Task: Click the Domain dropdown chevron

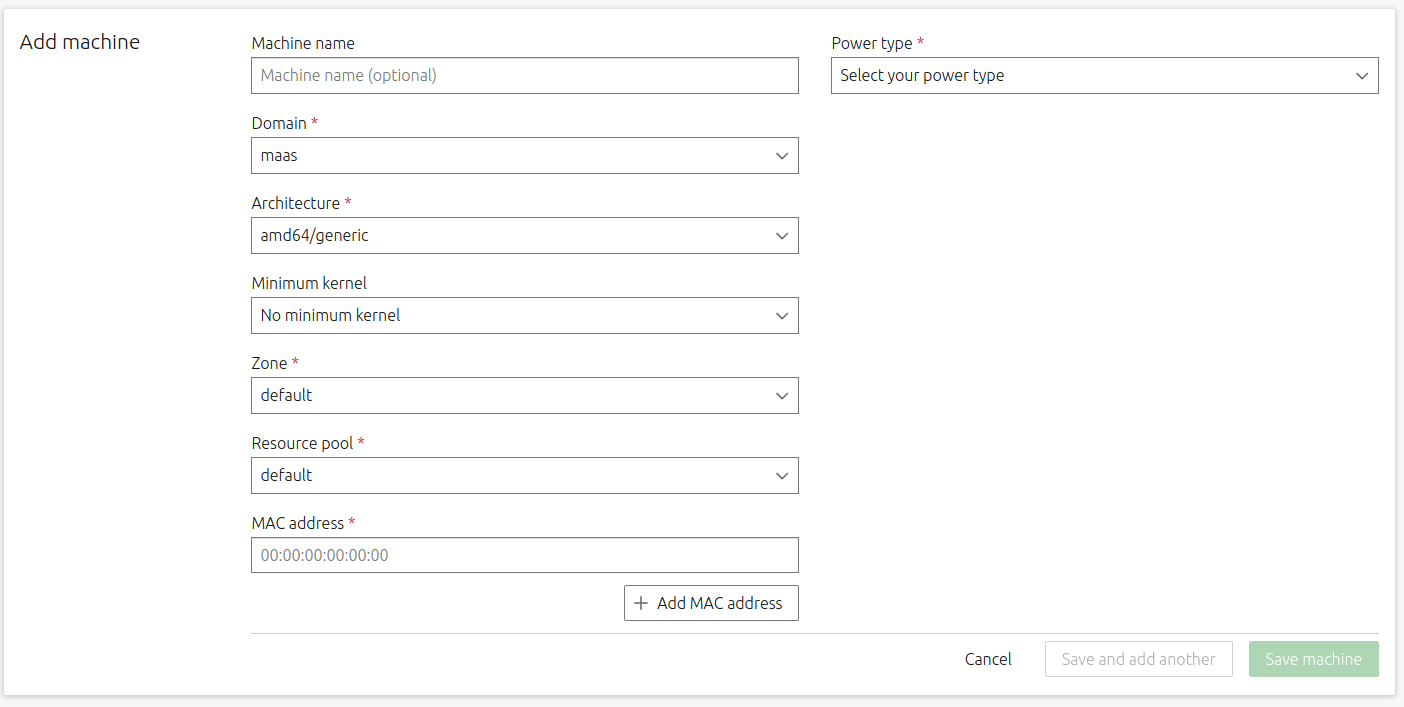Action: (782, 155)
